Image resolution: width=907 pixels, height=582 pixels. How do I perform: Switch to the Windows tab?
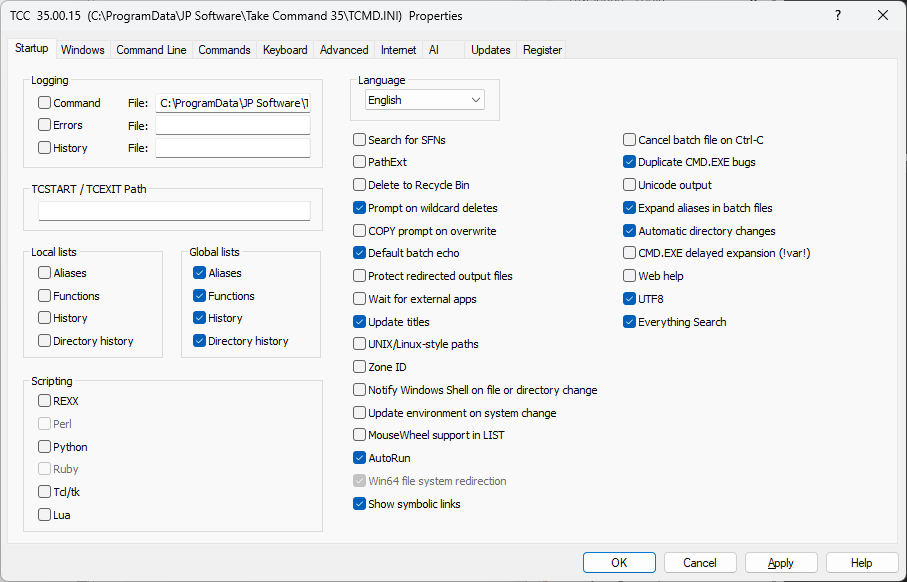(83, 50)
